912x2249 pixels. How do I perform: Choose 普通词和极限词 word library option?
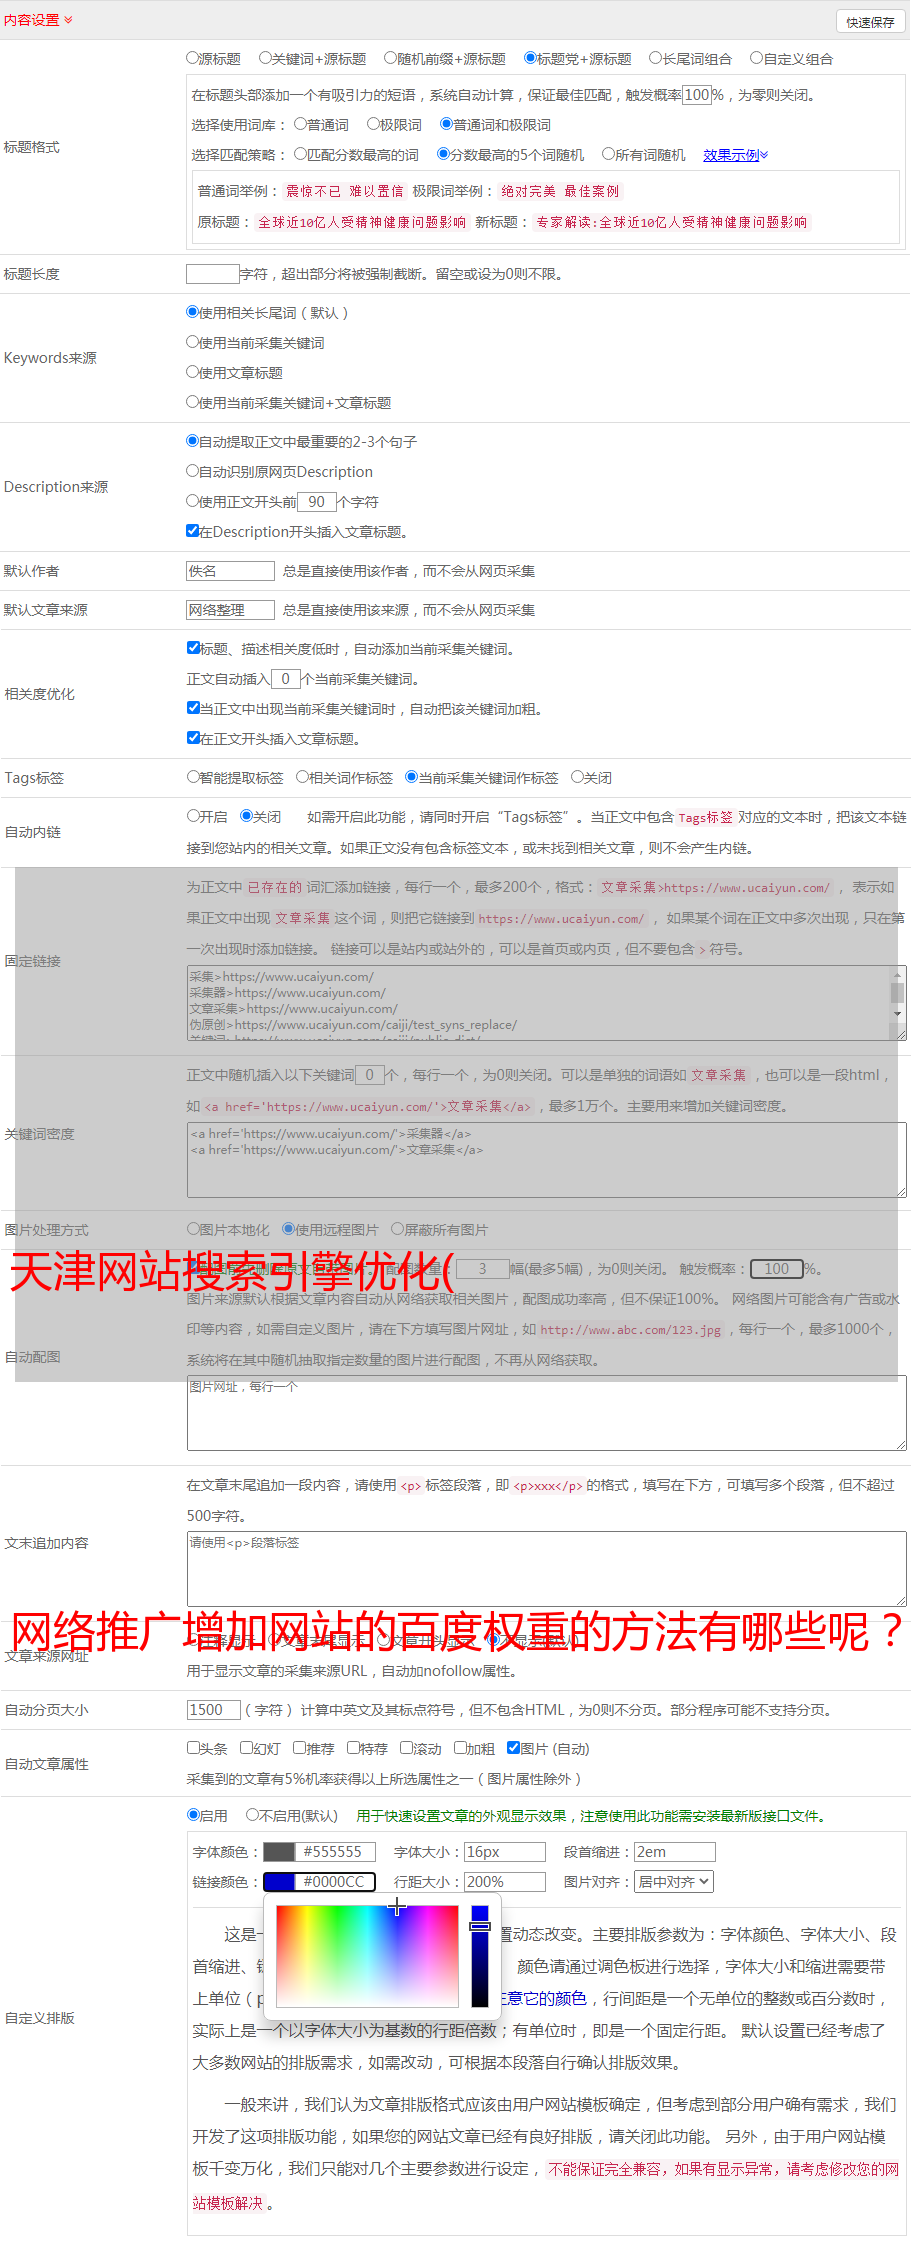tap(446, 124)
